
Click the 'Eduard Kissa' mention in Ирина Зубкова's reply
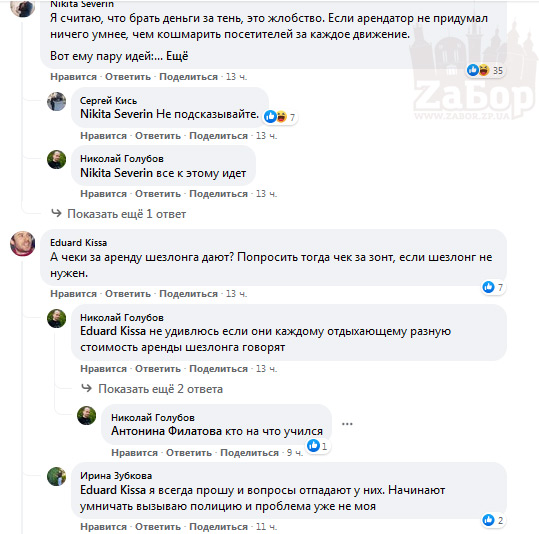(x=113, y=490)
